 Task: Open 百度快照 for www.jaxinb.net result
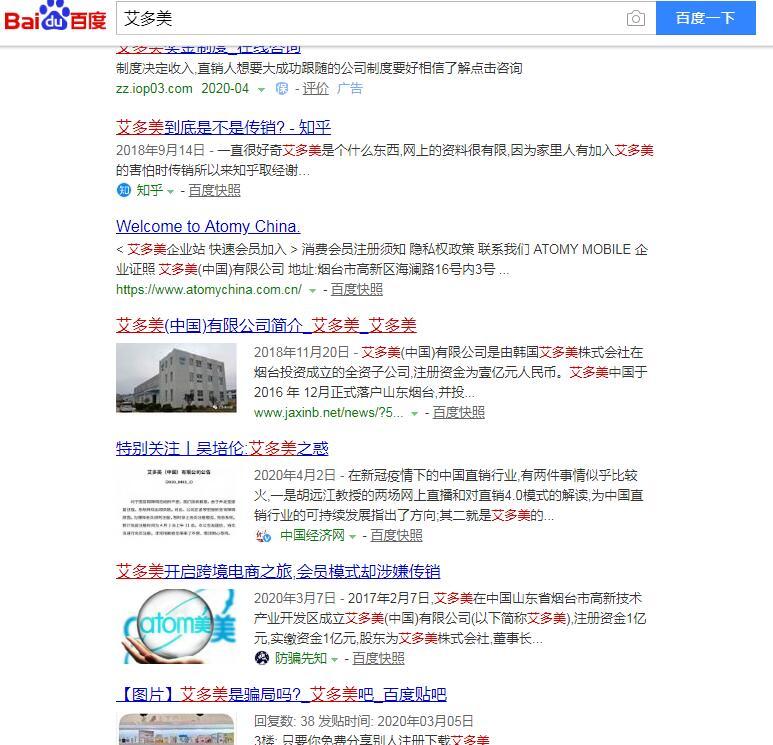pos(458,412)
